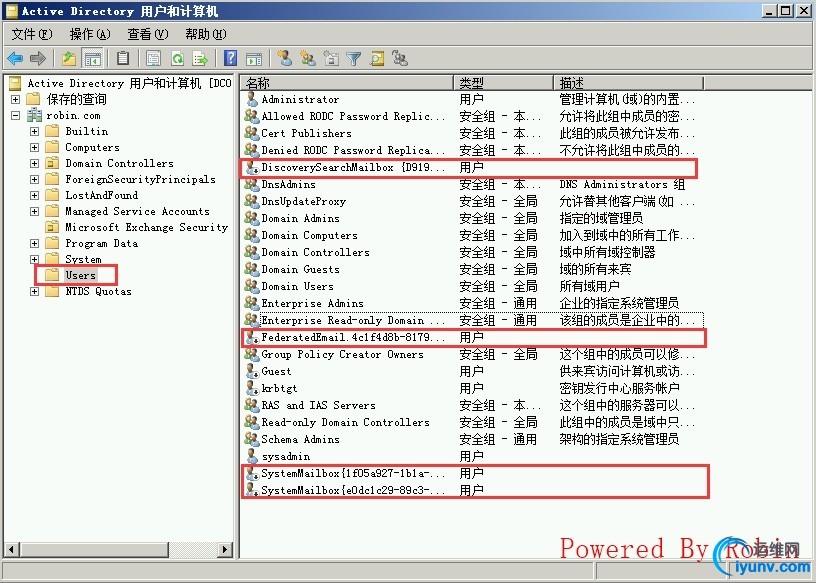Viewport: 816px width, 583px height.
Task: Select the krbtgt user icon
Action: click(x=252, y=388)
